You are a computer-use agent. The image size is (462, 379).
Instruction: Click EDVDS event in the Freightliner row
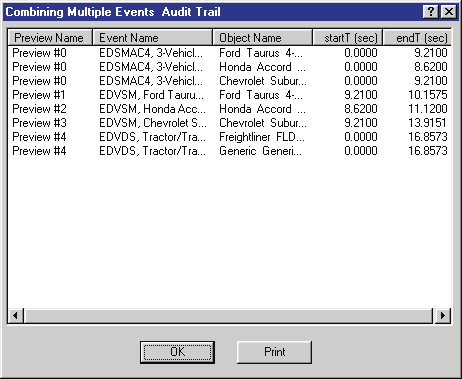(152, 137)
